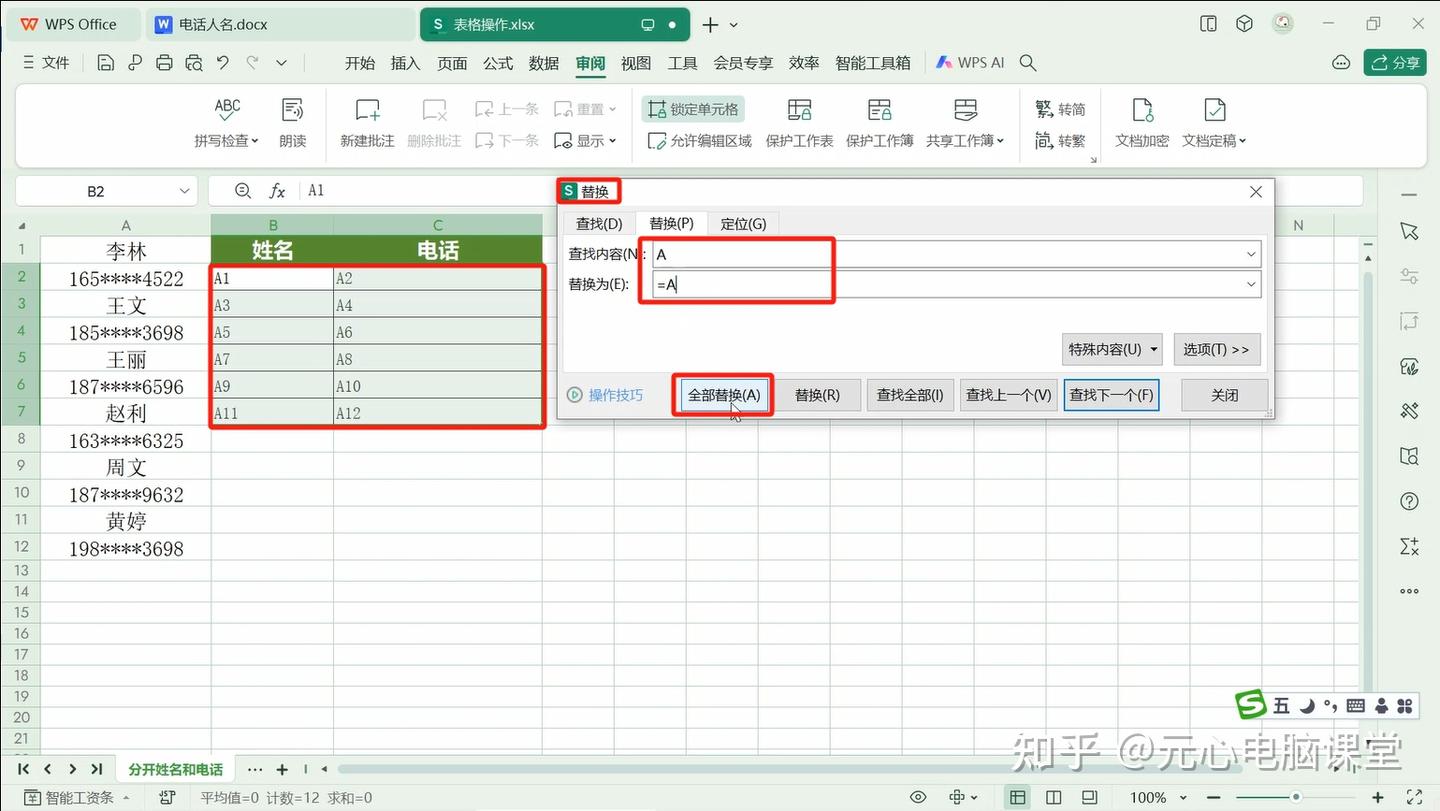Add a new sheet with plus icon
Viewport: 1440px width, 811px height.
click(282, 769)
